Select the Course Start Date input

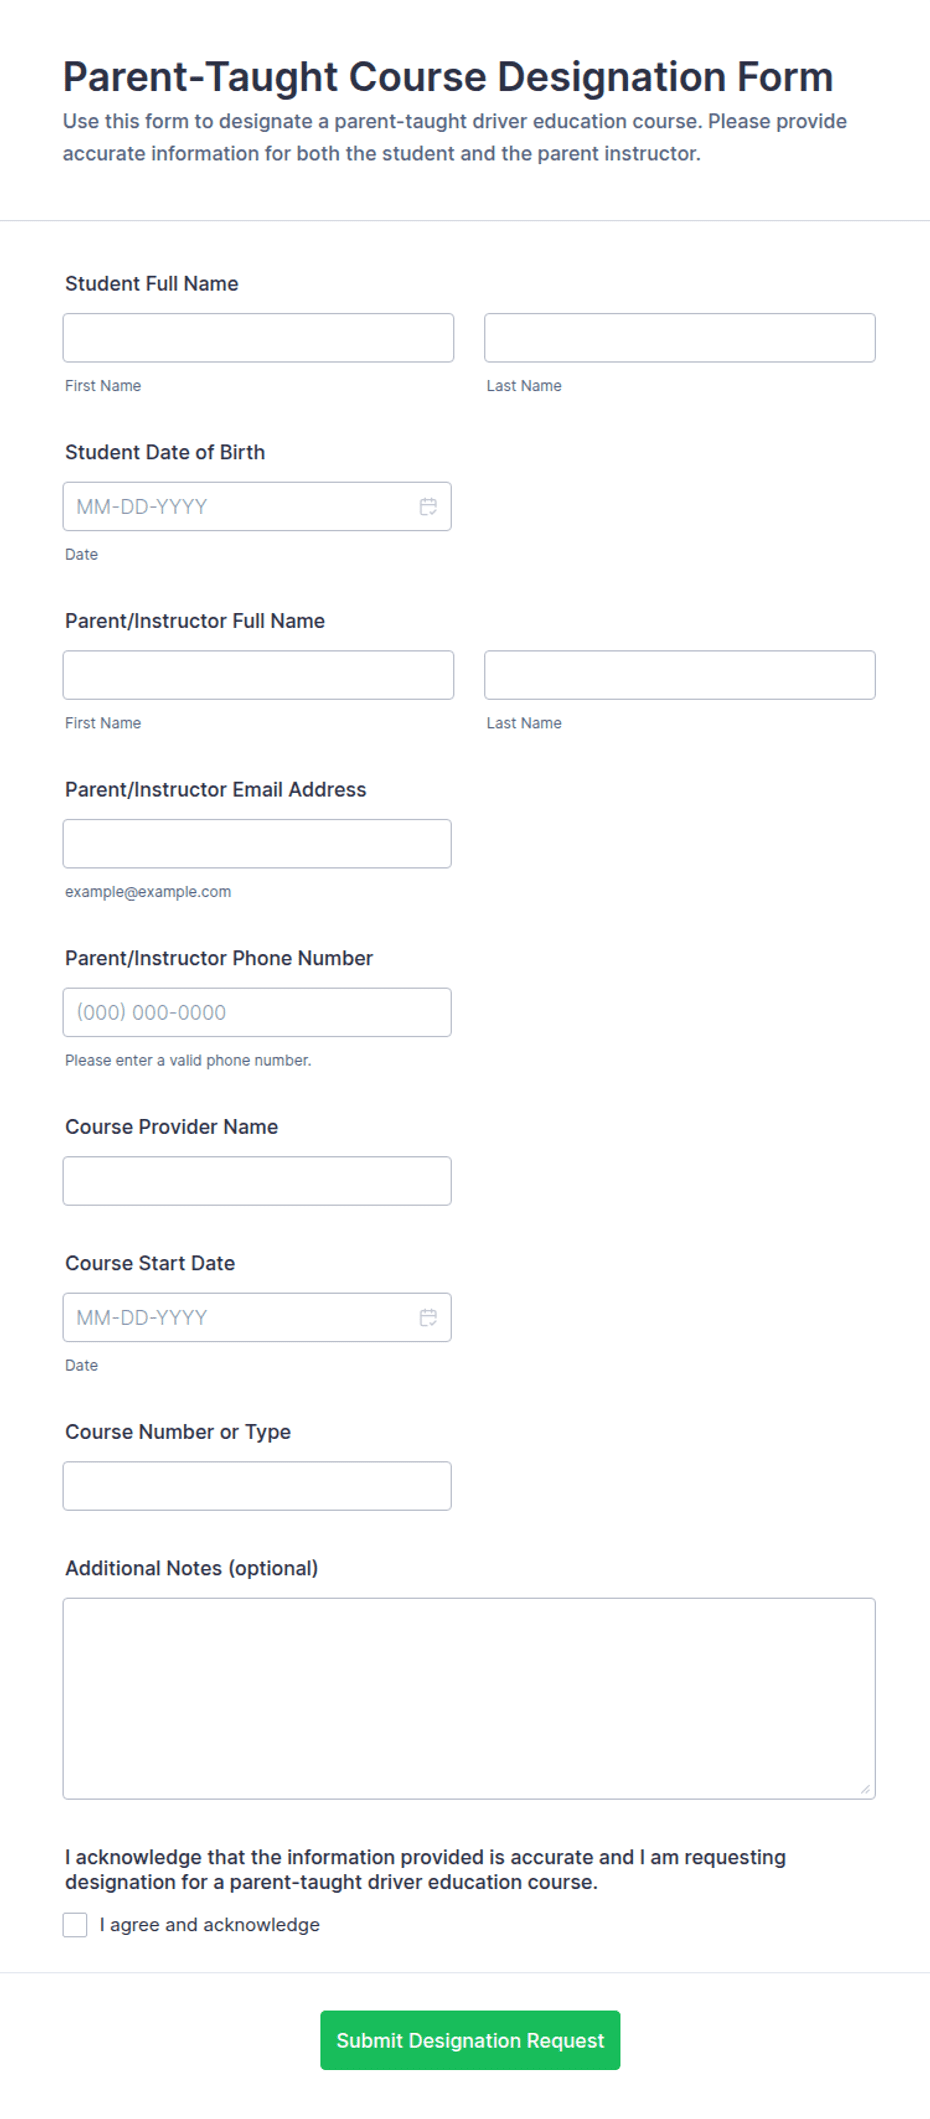pyautogui.click(x=257, y=1318)
